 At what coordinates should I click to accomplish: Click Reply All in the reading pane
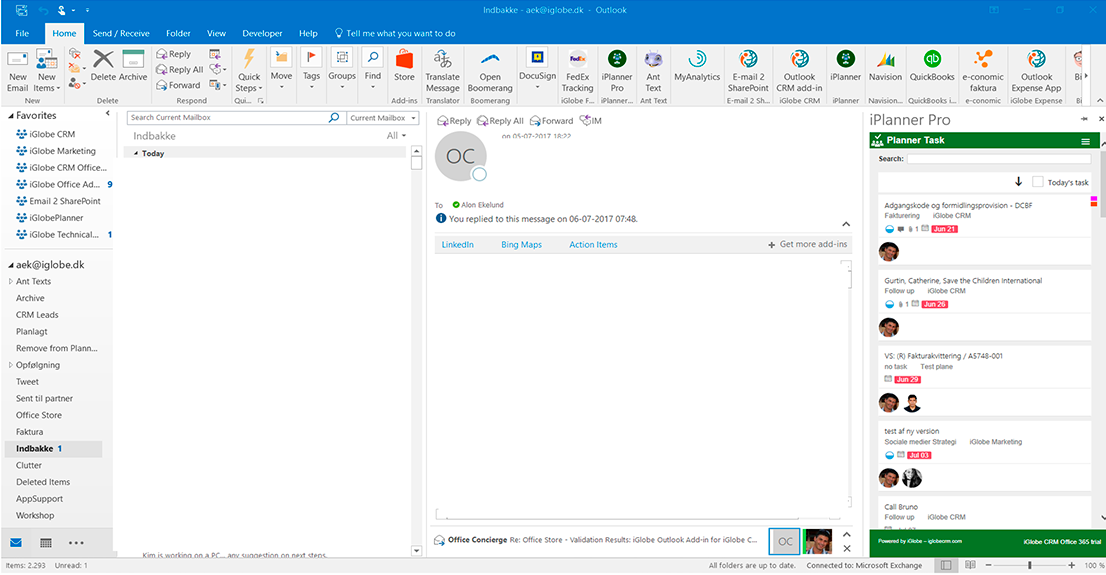[x=500, y=121]
